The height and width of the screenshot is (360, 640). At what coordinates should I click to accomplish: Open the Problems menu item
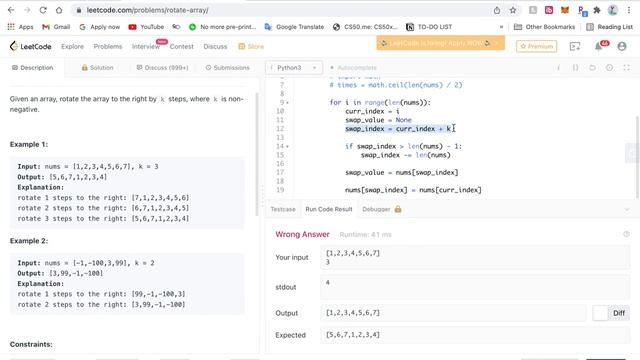108,47
